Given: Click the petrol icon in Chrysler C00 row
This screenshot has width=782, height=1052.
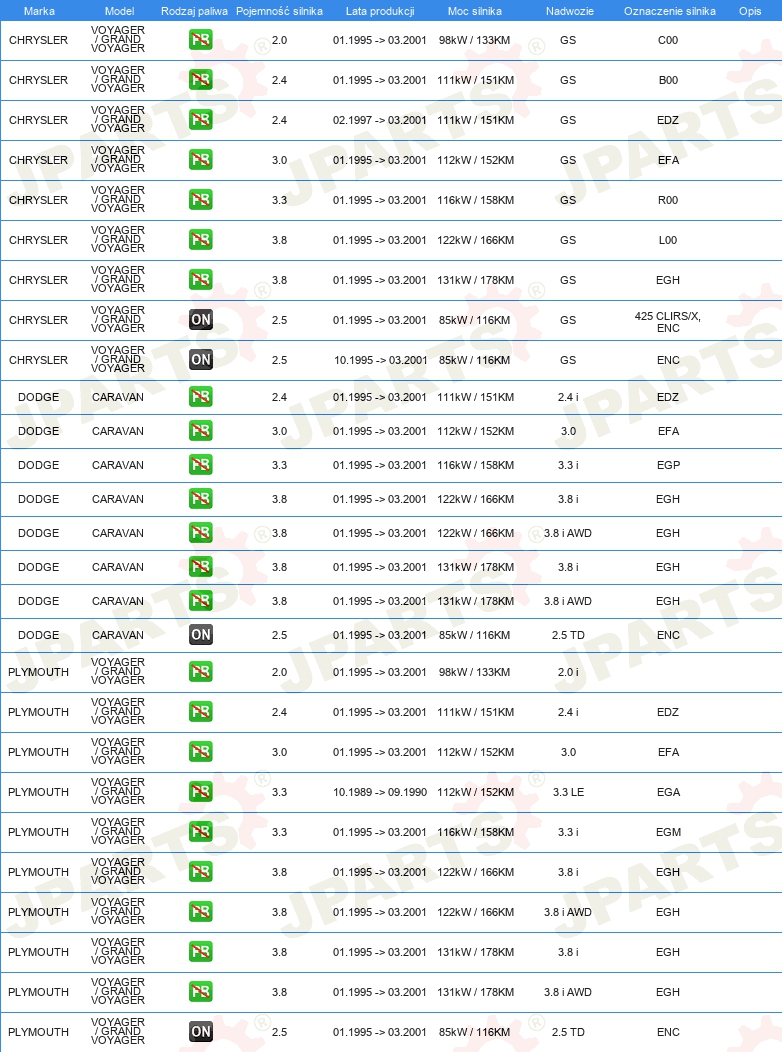Looking at the screenshot, I should [201, 40].
